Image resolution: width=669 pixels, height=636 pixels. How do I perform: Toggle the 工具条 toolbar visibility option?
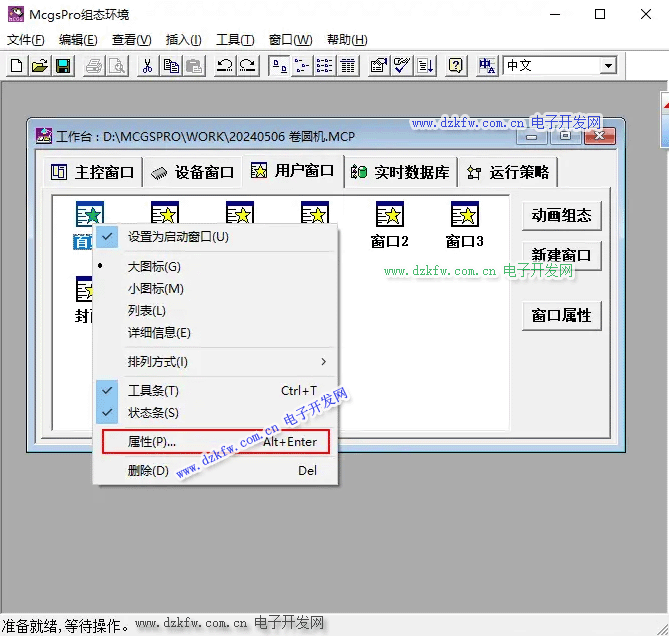(x=153, y=391)
